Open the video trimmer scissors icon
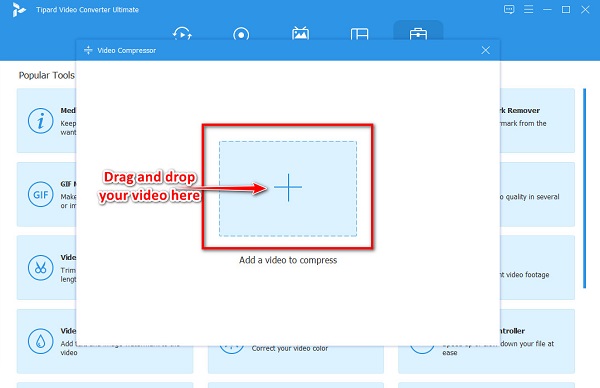The height and width of the screenshot is (388, 600). click(x=40, y=268)
